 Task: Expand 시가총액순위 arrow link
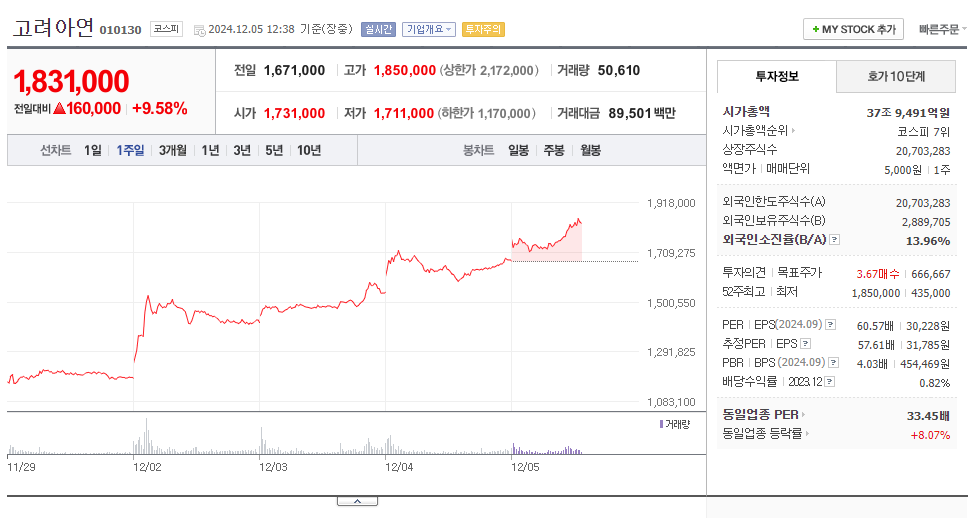pos(793,131)
